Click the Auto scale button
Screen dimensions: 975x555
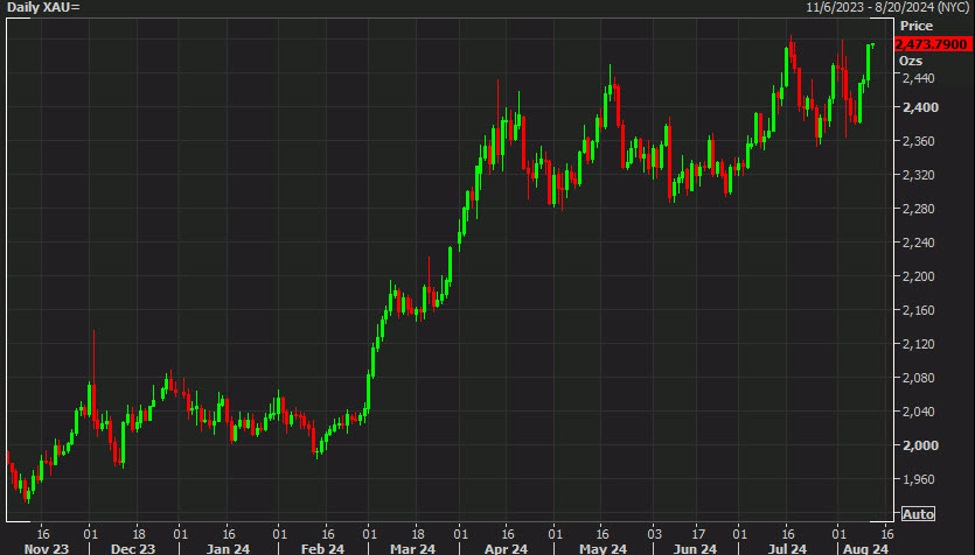[918, 514]
